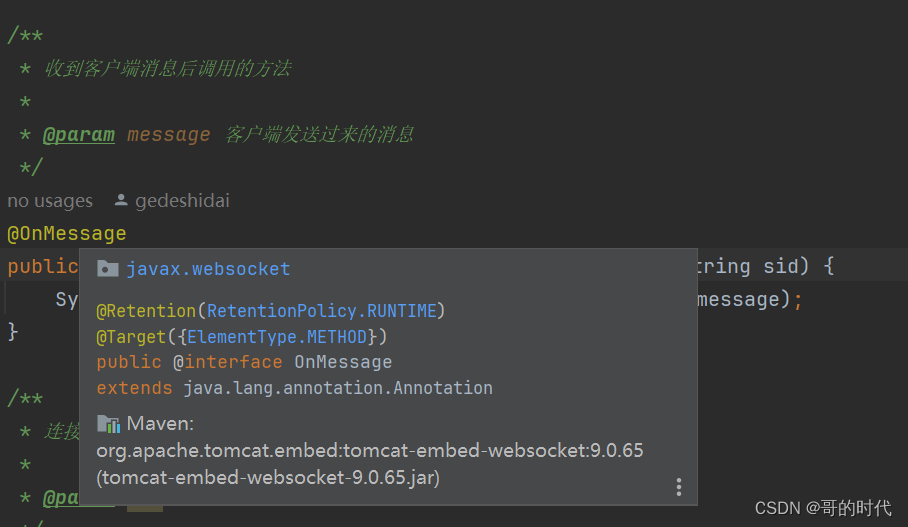
Task: Click the "no usages" inlay hint
Action: pyautogui.click(x=50, y=201)
